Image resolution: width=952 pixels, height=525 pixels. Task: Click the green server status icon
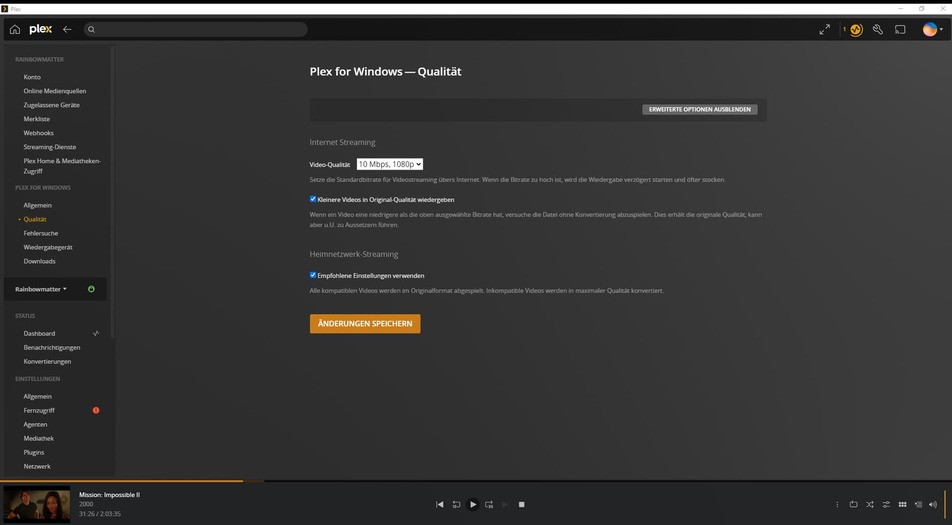point(91,289)
